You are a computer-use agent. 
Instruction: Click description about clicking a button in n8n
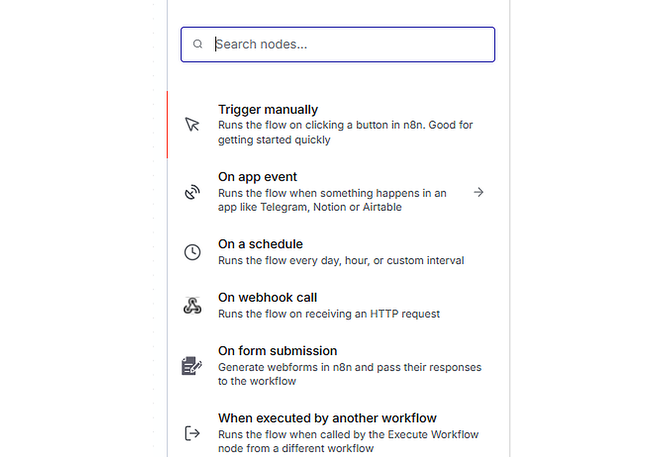click(345, 133)
